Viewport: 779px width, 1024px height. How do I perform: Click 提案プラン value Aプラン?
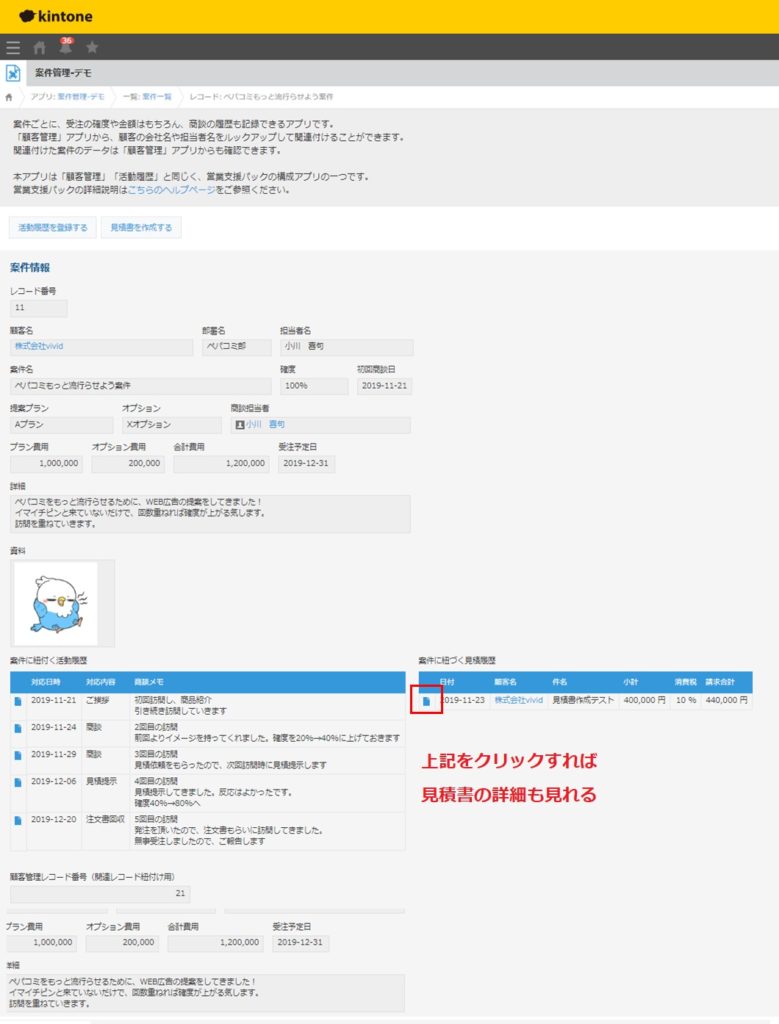coord(61,424)
